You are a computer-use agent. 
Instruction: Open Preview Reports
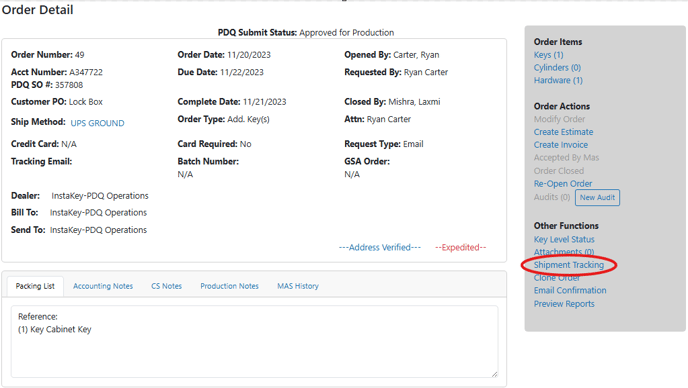click(564, 304)
